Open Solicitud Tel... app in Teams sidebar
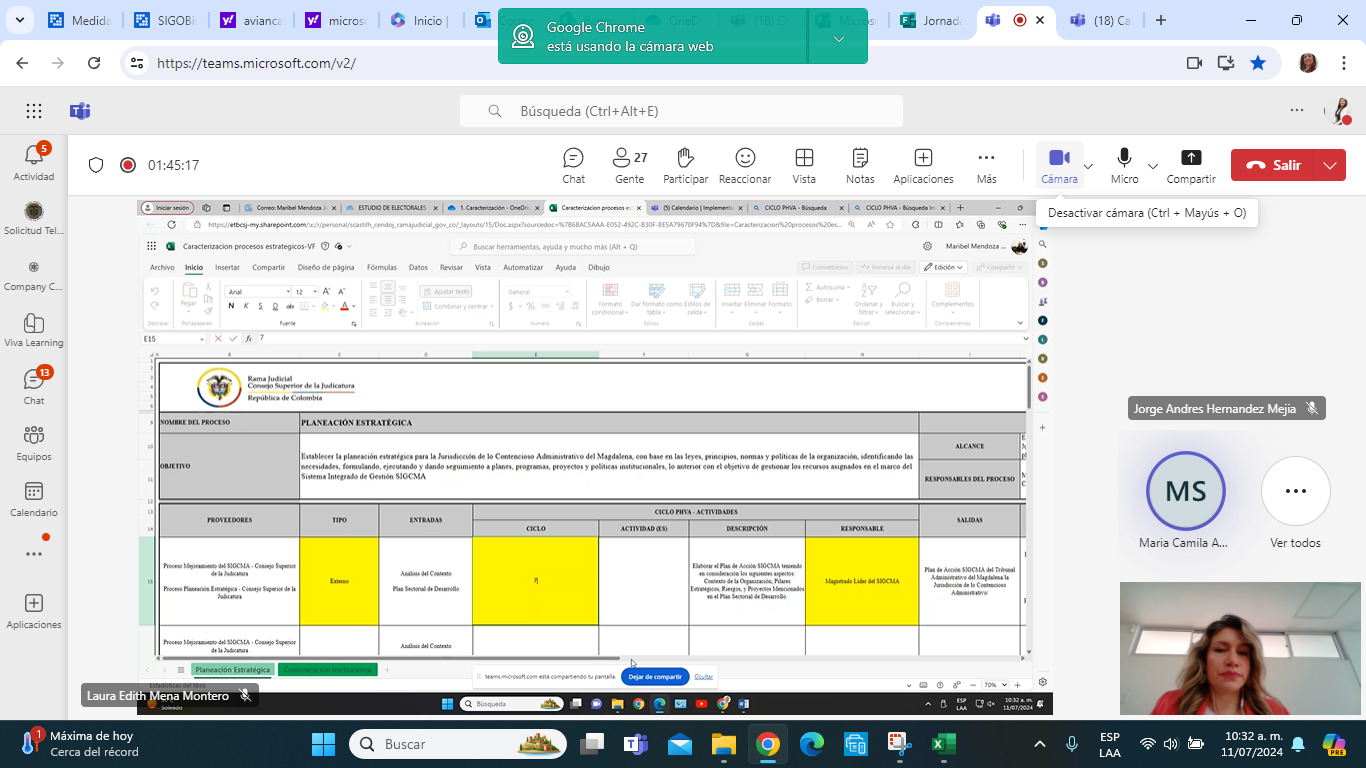This screenshot has height=768, width=1366. point(34,218)
